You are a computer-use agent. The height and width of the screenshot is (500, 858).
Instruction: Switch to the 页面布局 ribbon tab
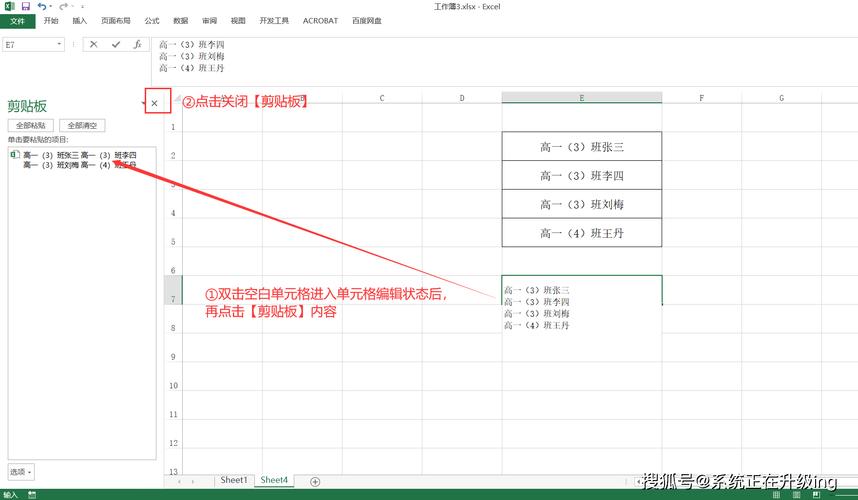115,21
